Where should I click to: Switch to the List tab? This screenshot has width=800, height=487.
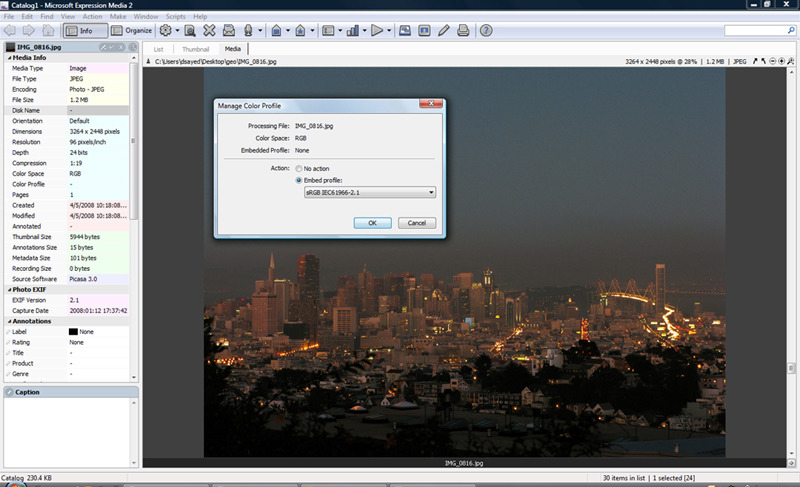pyautogui.click(x=159, y=49)
